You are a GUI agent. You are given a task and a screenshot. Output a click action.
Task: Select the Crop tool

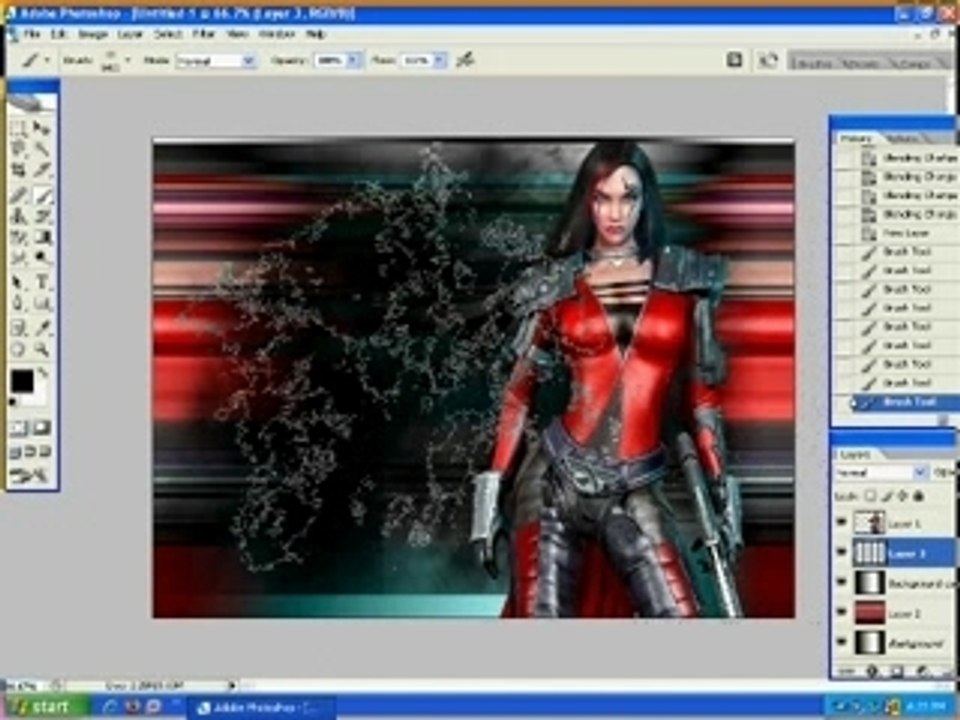click(x=18, y=170)
